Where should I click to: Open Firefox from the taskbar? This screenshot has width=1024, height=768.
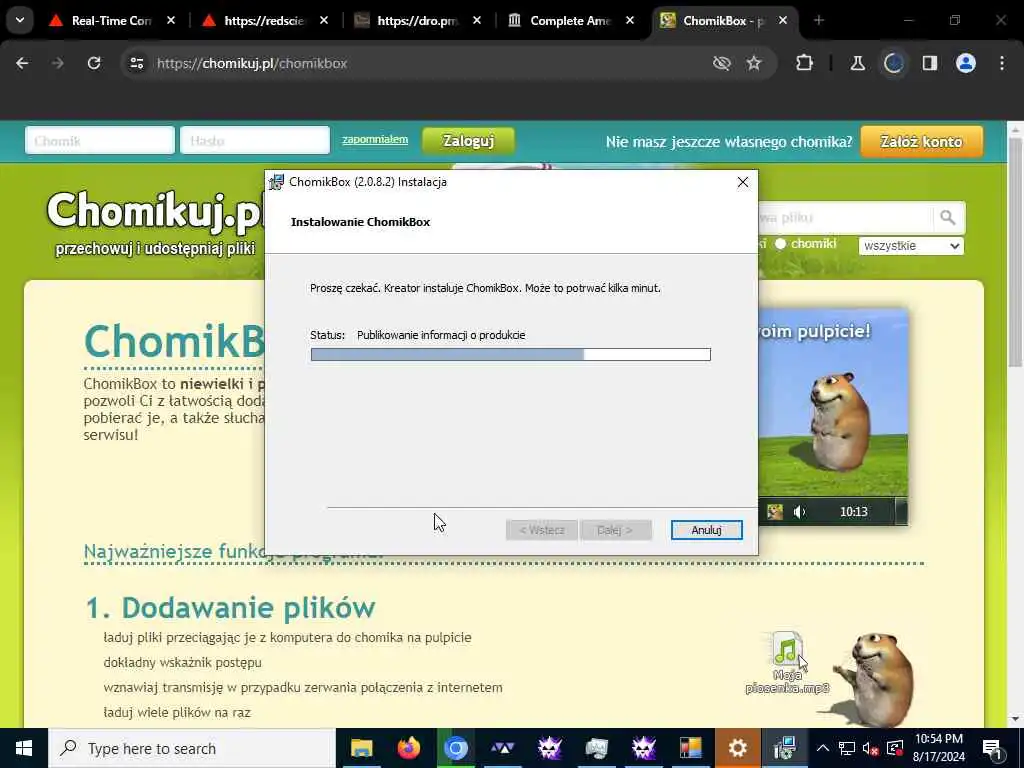pos(409,748)
